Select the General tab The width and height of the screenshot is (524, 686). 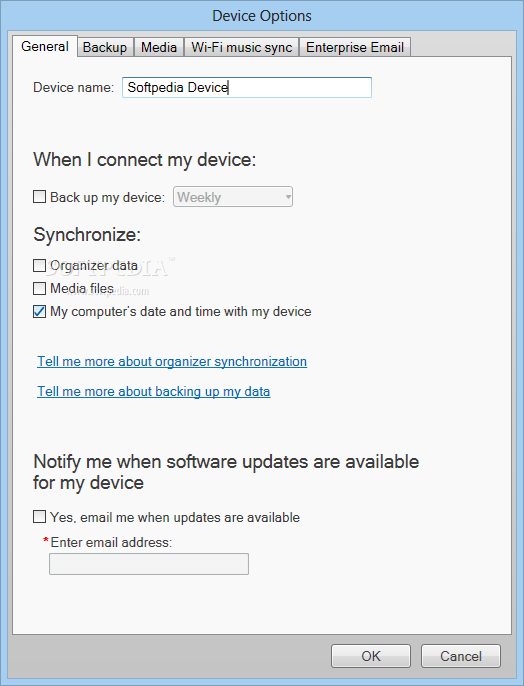point(45,46)
